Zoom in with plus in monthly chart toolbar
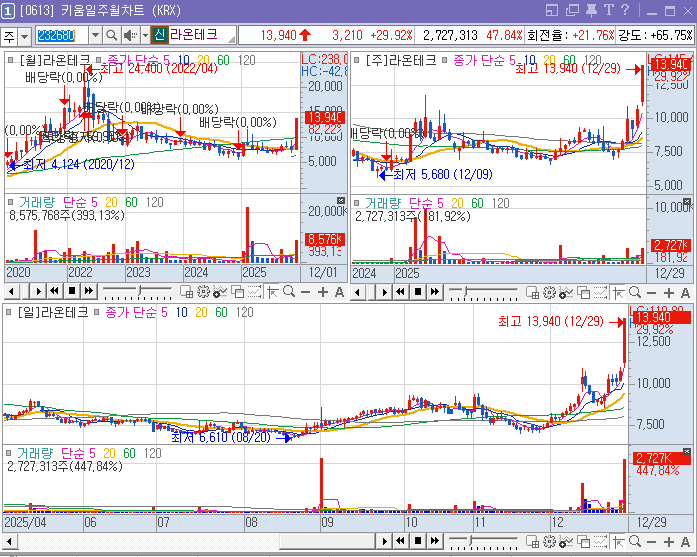This screenshot has width=697, height=557. tap(323, 292)
